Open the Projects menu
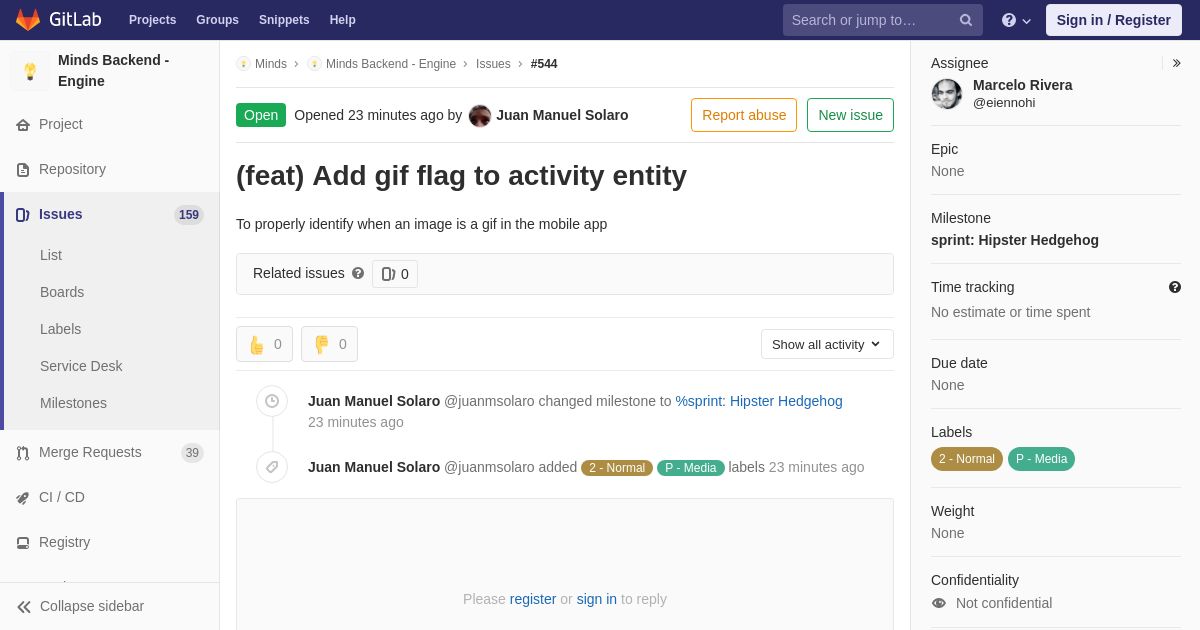 [x=153, y=20]
